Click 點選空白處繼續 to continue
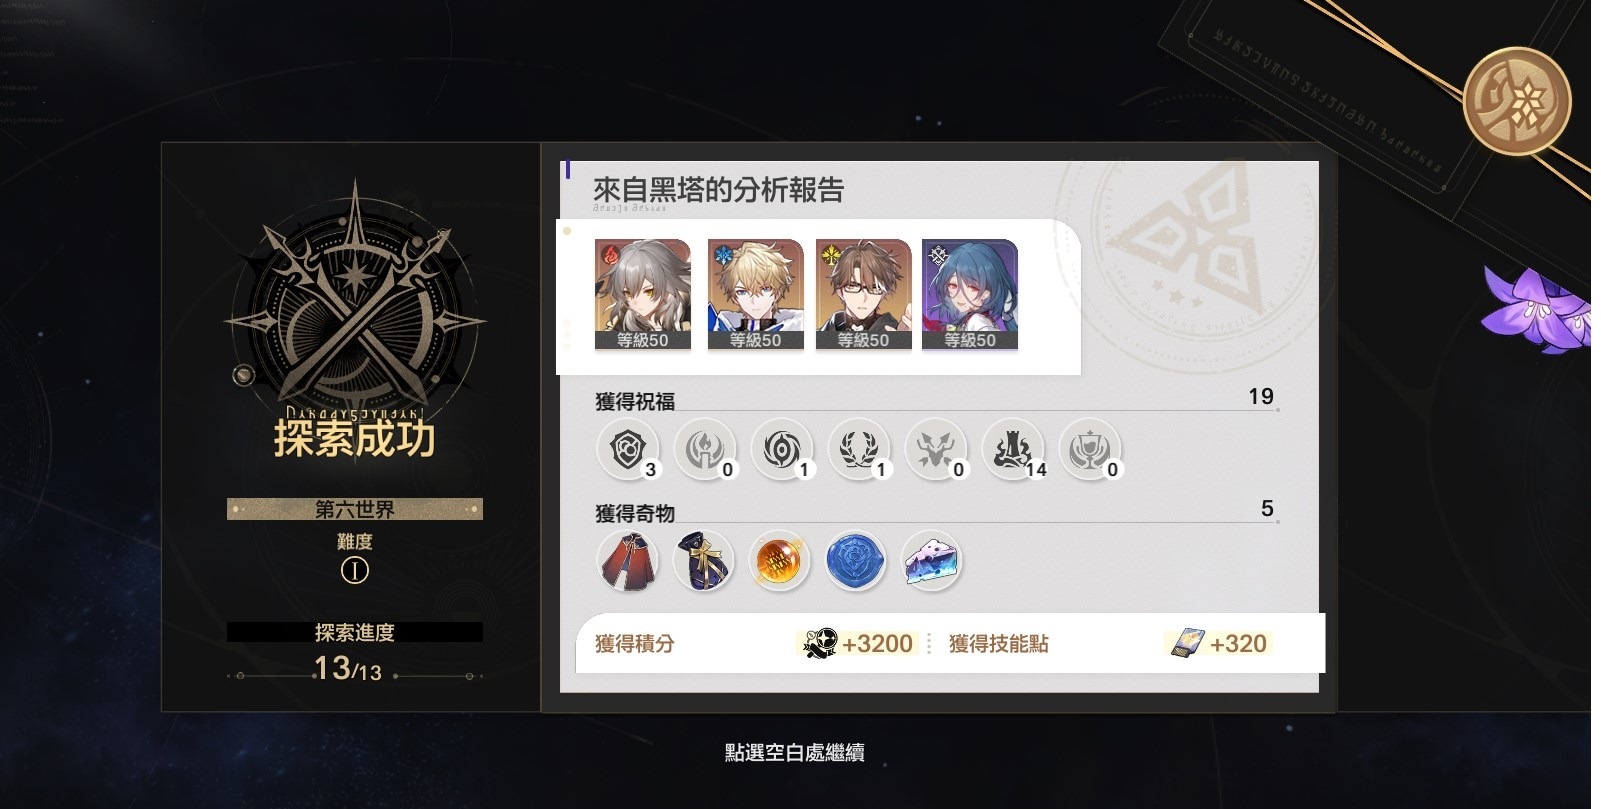Screen dimensions: 1601x809 [x=794, y=753]
